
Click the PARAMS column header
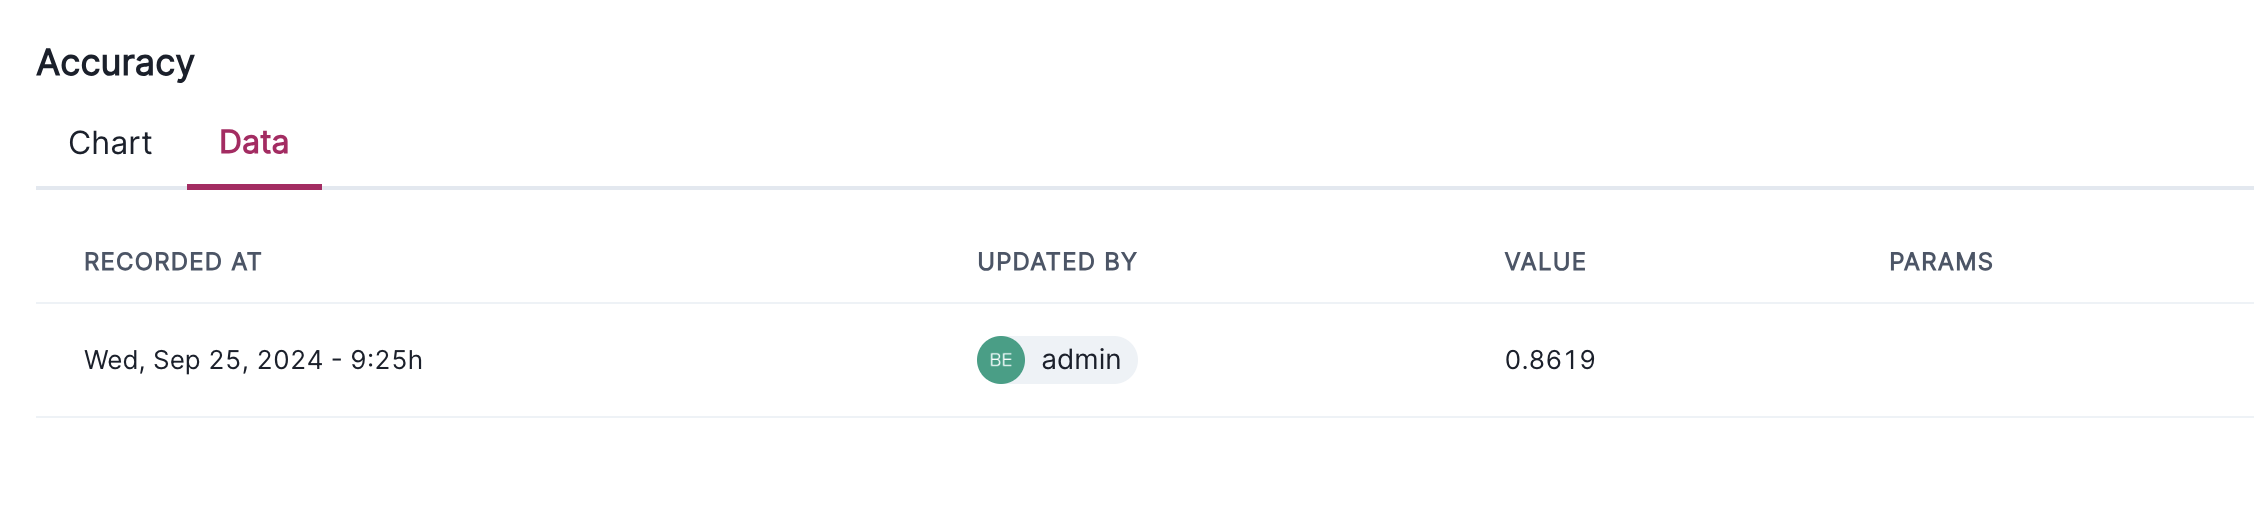point(1941,262)
